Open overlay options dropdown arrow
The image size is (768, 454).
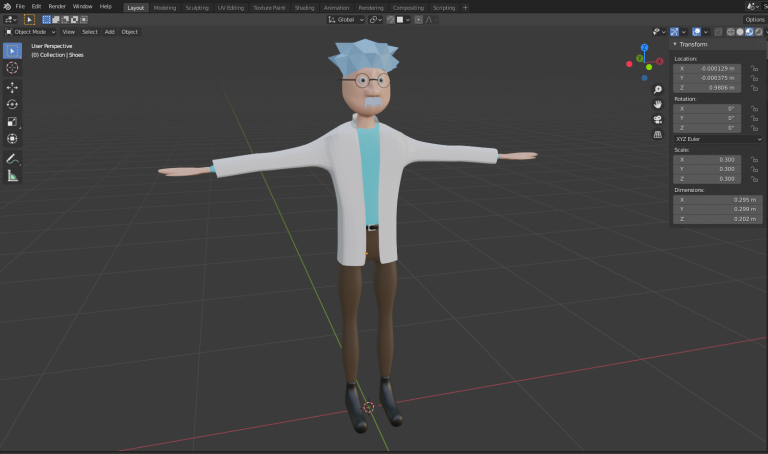[706, 32]
